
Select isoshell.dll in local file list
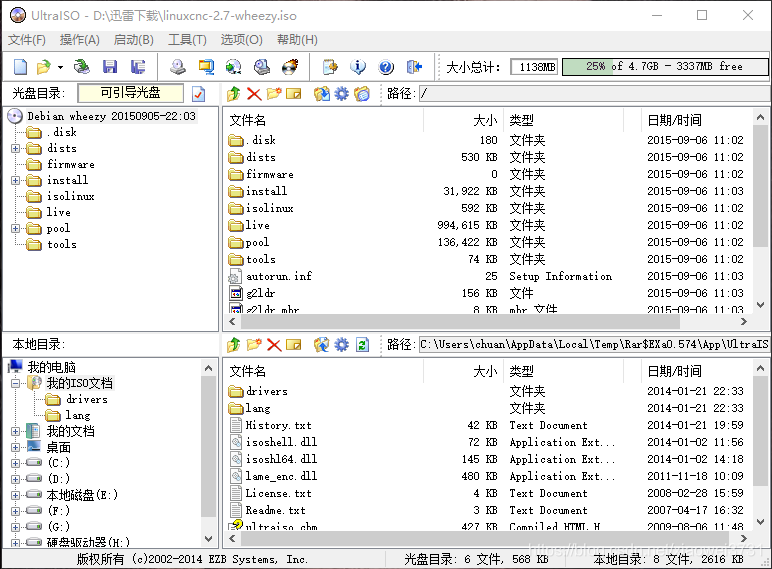pyautogui.click(x=281, y=442)
